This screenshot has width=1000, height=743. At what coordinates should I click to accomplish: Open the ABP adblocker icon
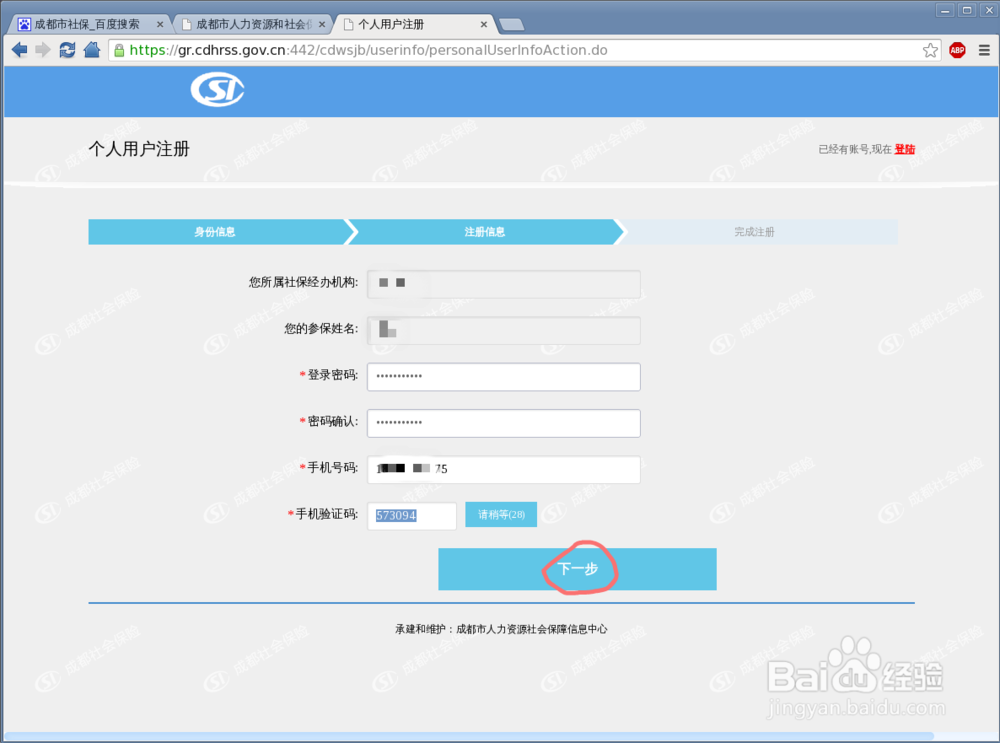pos(956,49)
